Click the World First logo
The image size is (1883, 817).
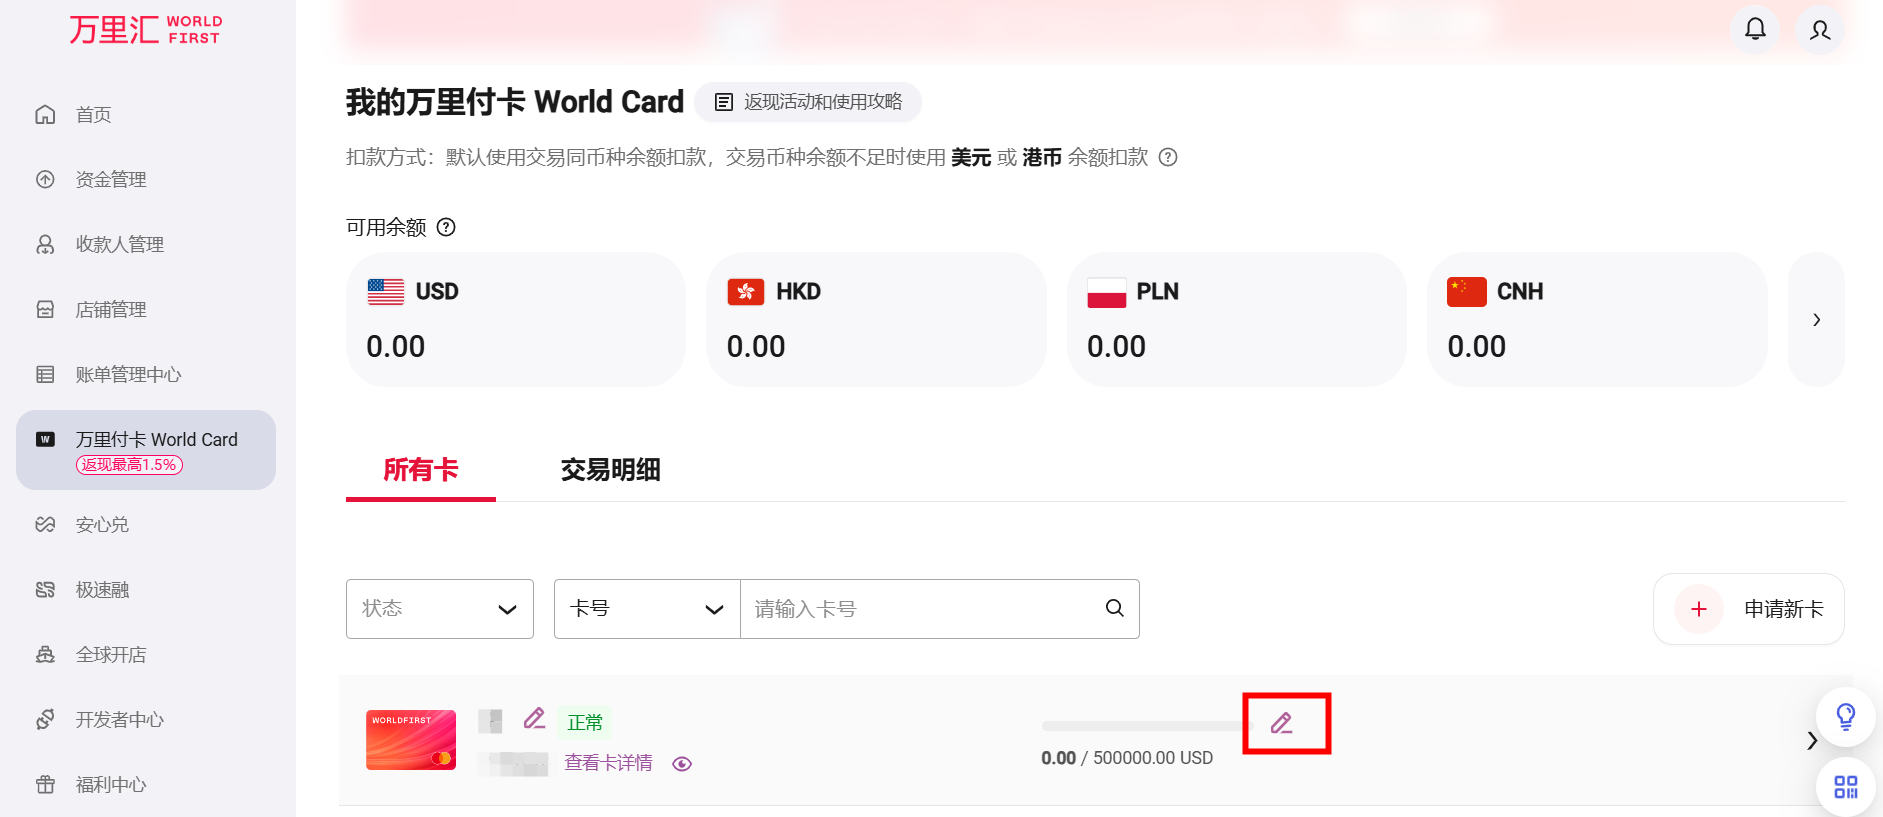(x=146, y=29)
